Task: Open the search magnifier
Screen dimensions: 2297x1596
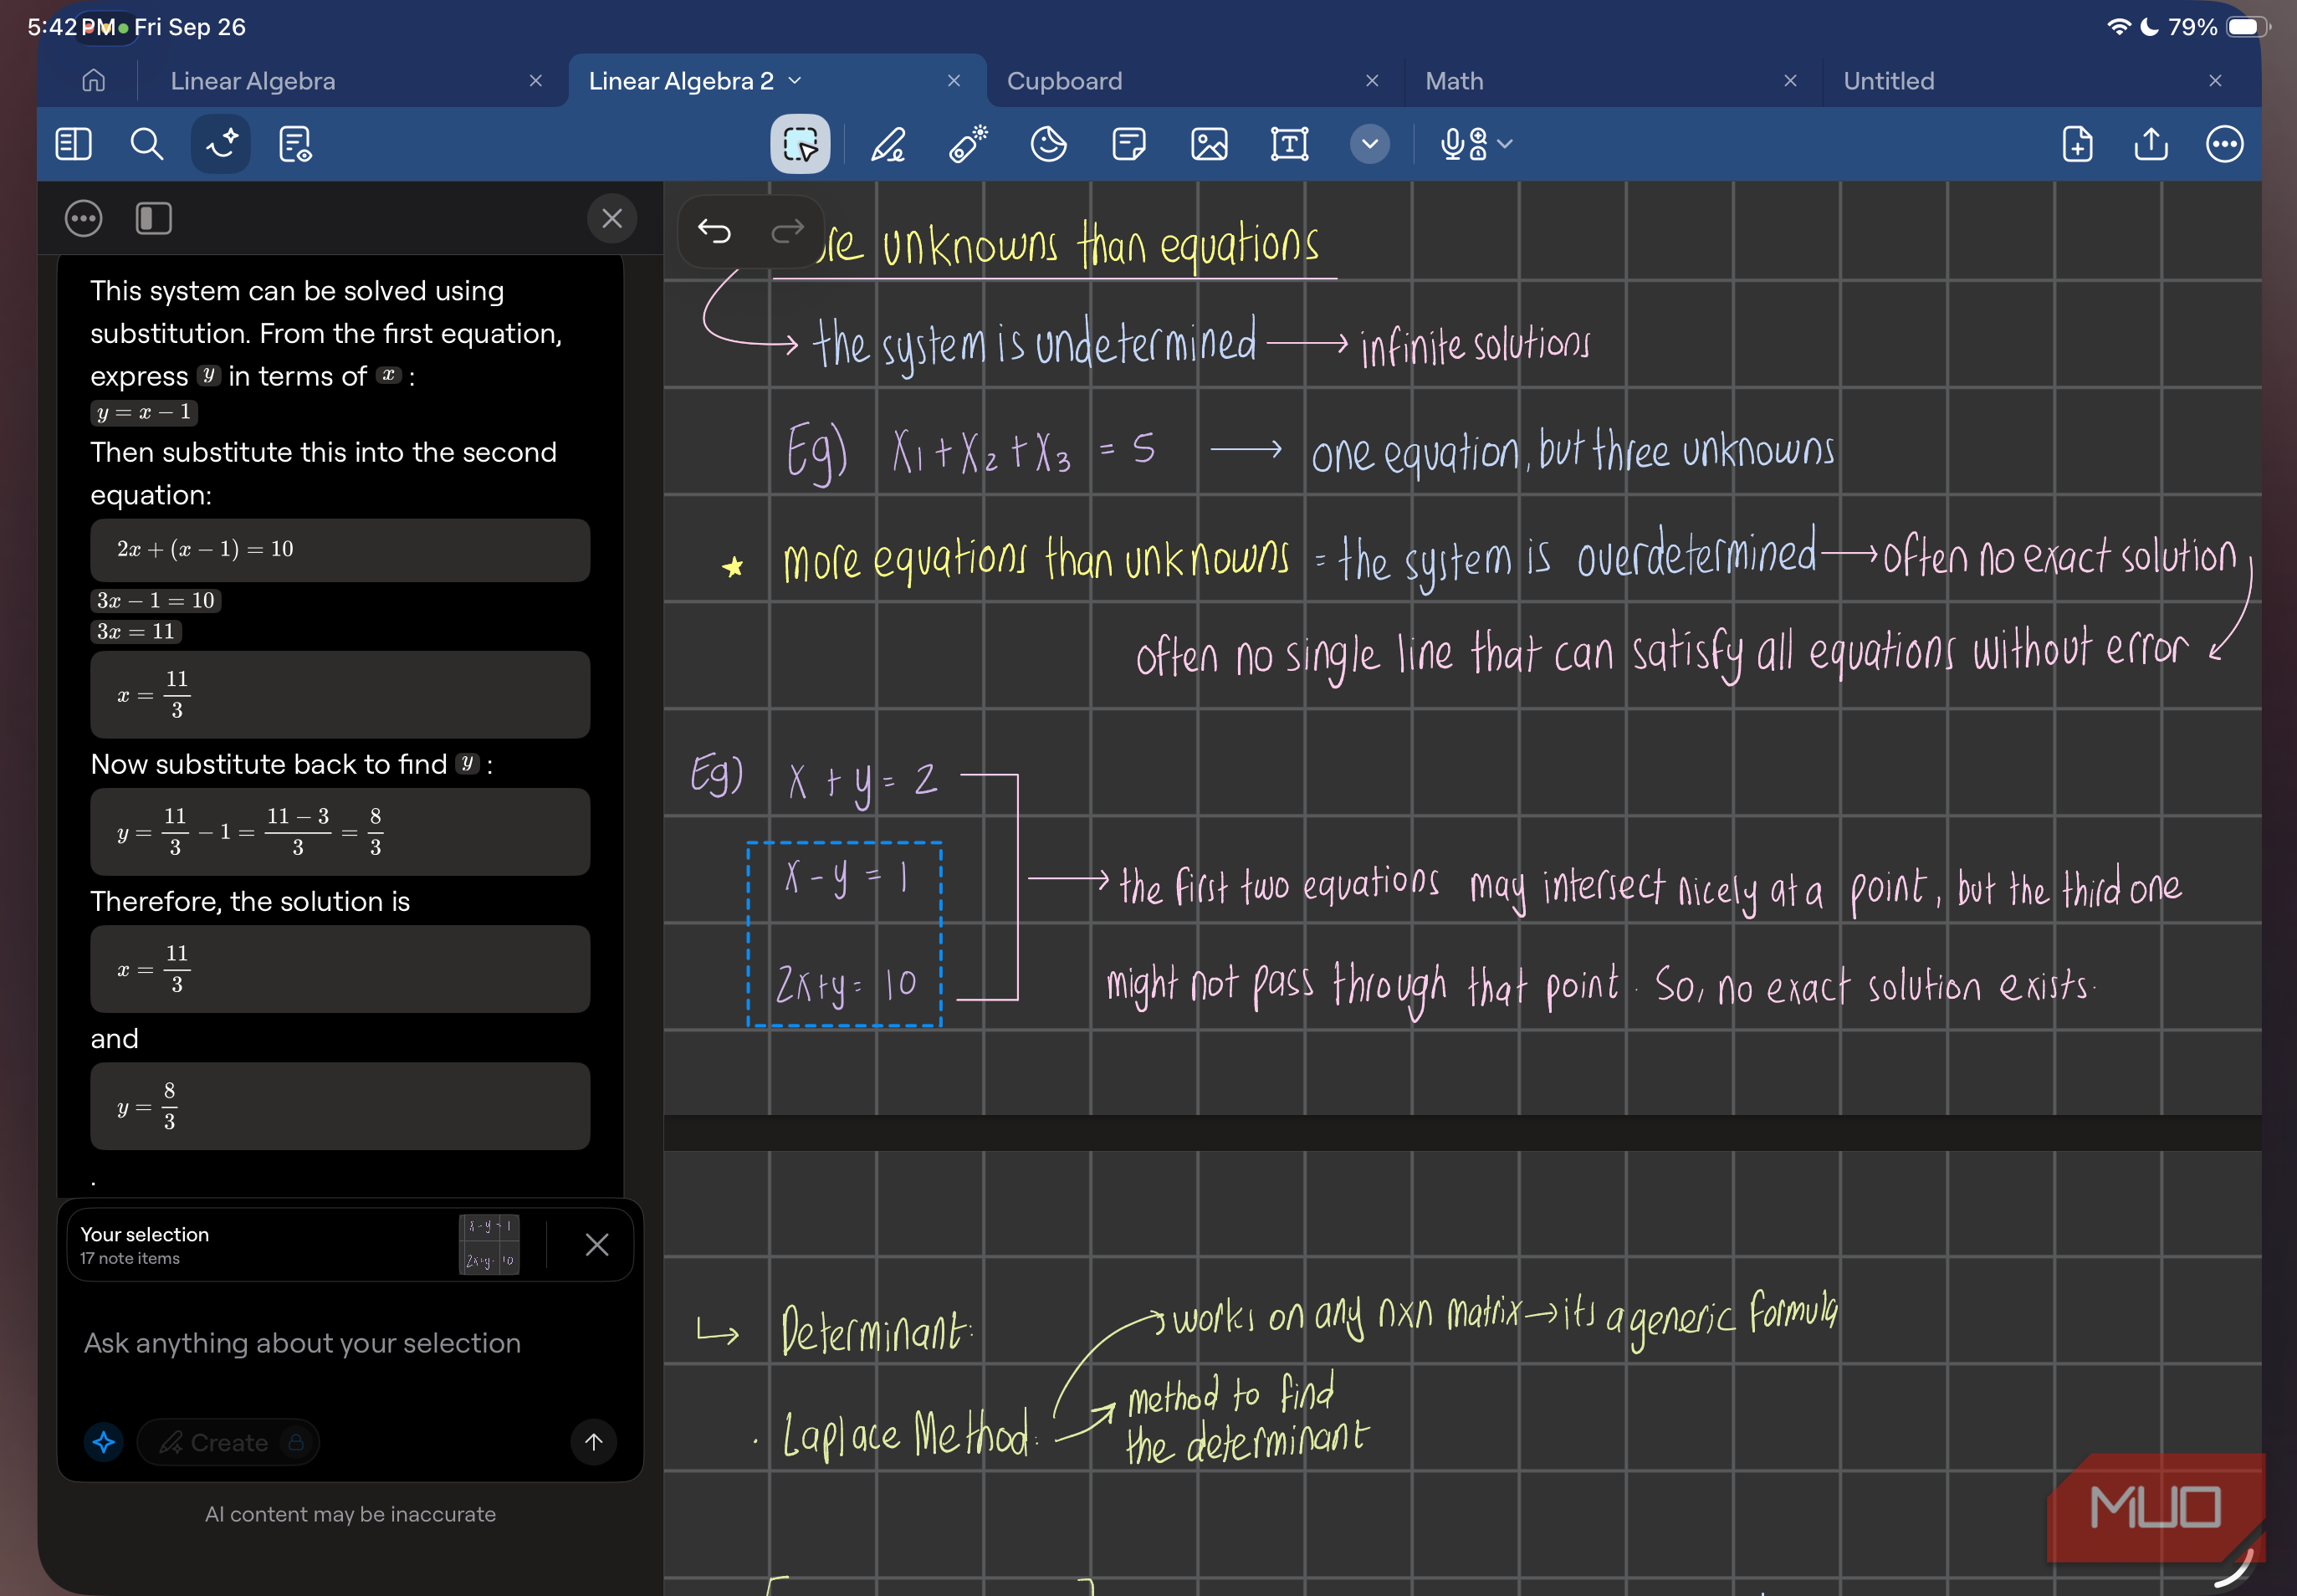Action: [x=147, y=144]
